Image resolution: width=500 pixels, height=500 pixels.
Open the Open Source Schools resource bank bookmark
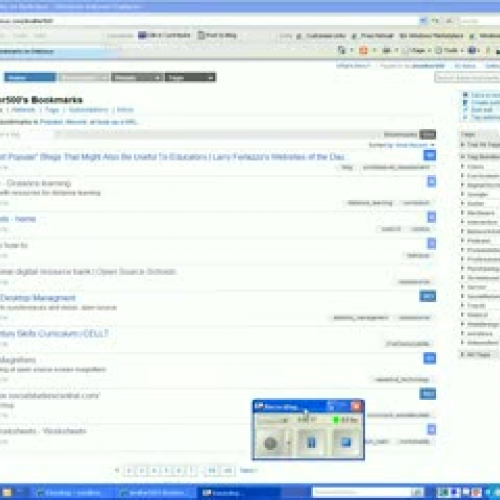(x=88, y=271)
